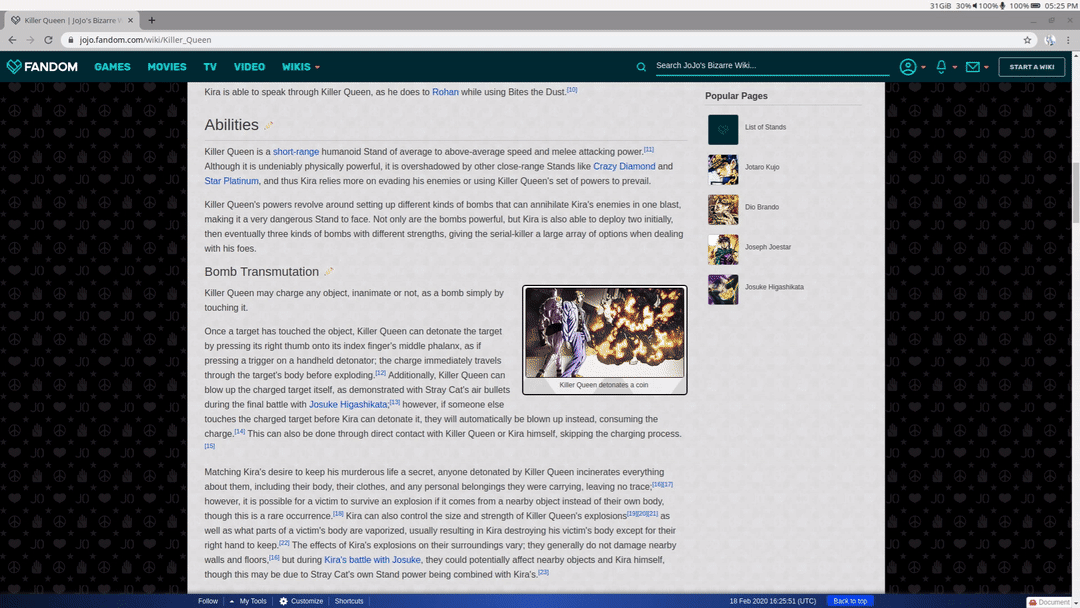
Task: View site security lock info
Action: (70, 40)
